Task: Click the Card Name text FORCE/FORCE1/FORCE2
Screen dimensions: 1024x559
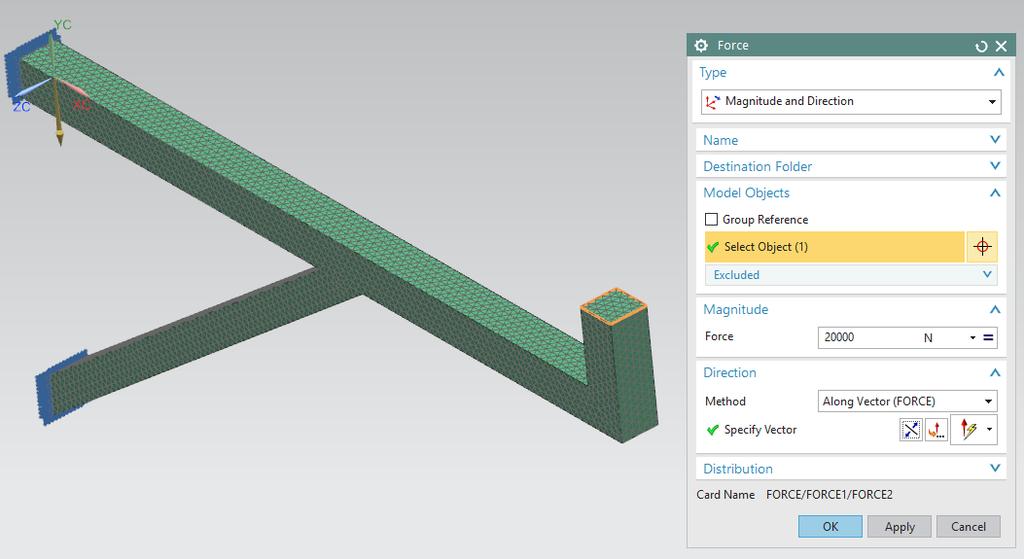Action: click(829, 494)
